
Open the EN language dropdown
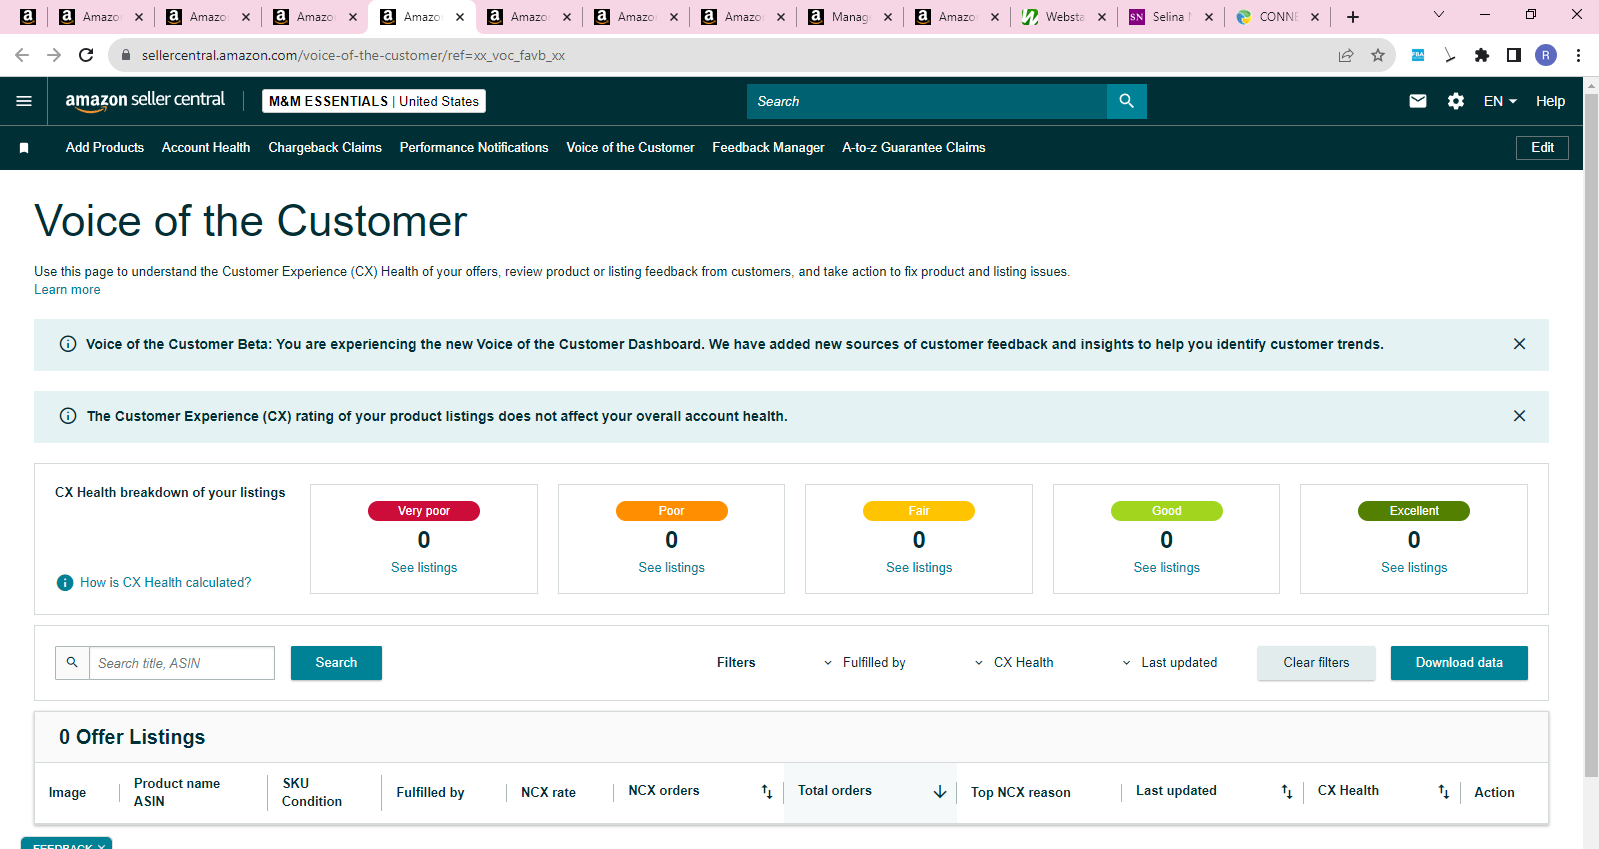coord(1500,101)
